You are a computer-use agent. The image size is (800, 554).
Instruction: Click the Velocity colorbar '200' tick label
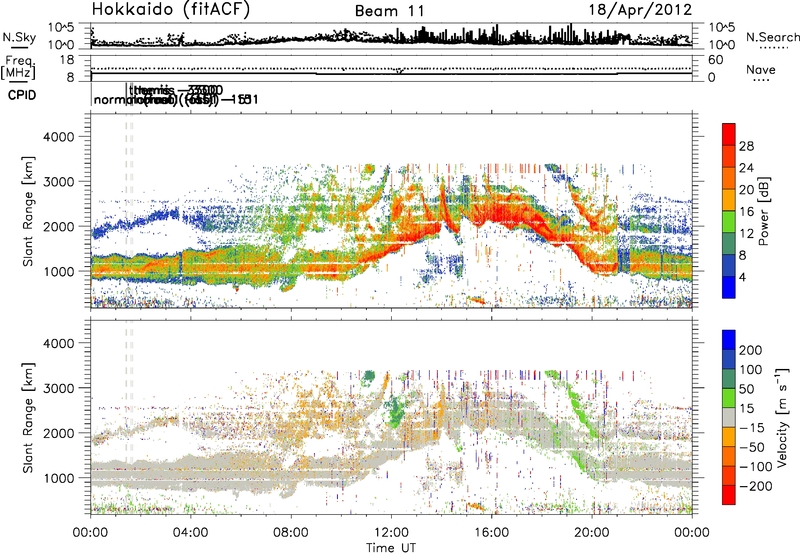click(x=751, y=350)
